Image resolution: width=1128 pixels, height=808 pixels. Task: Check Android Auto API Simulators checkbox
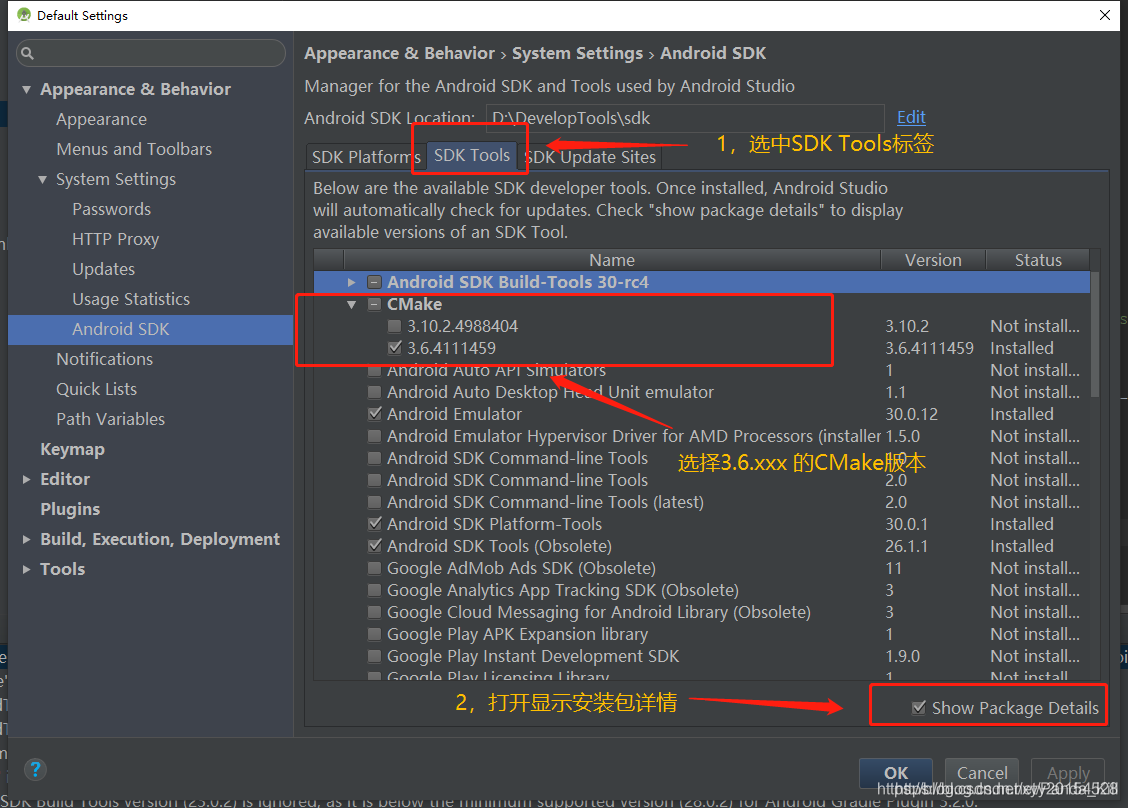point(374,371)
